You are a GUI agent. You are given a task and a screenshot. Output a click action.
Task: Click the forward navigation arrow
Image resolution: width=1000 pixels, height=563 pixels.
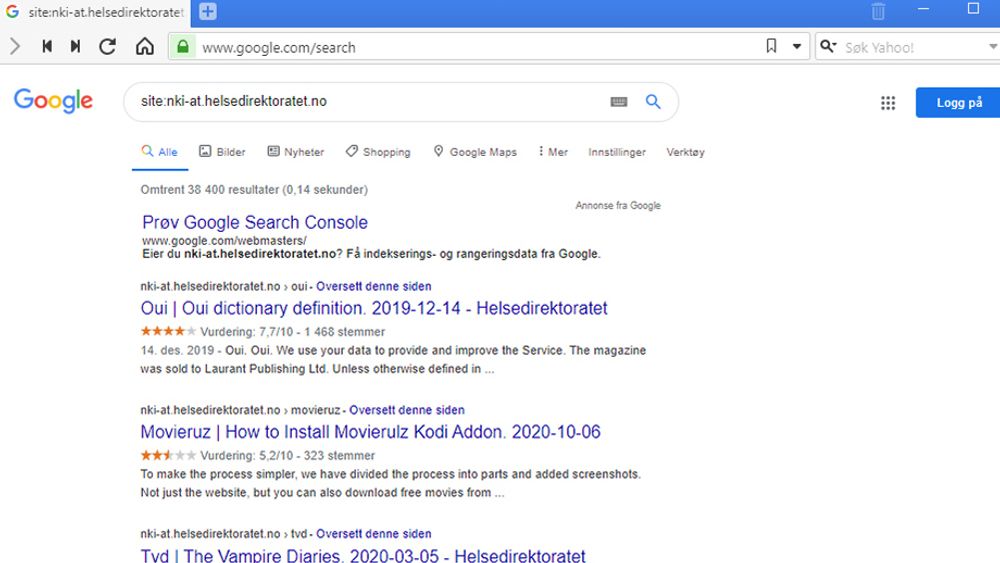(x=15, y=47)
